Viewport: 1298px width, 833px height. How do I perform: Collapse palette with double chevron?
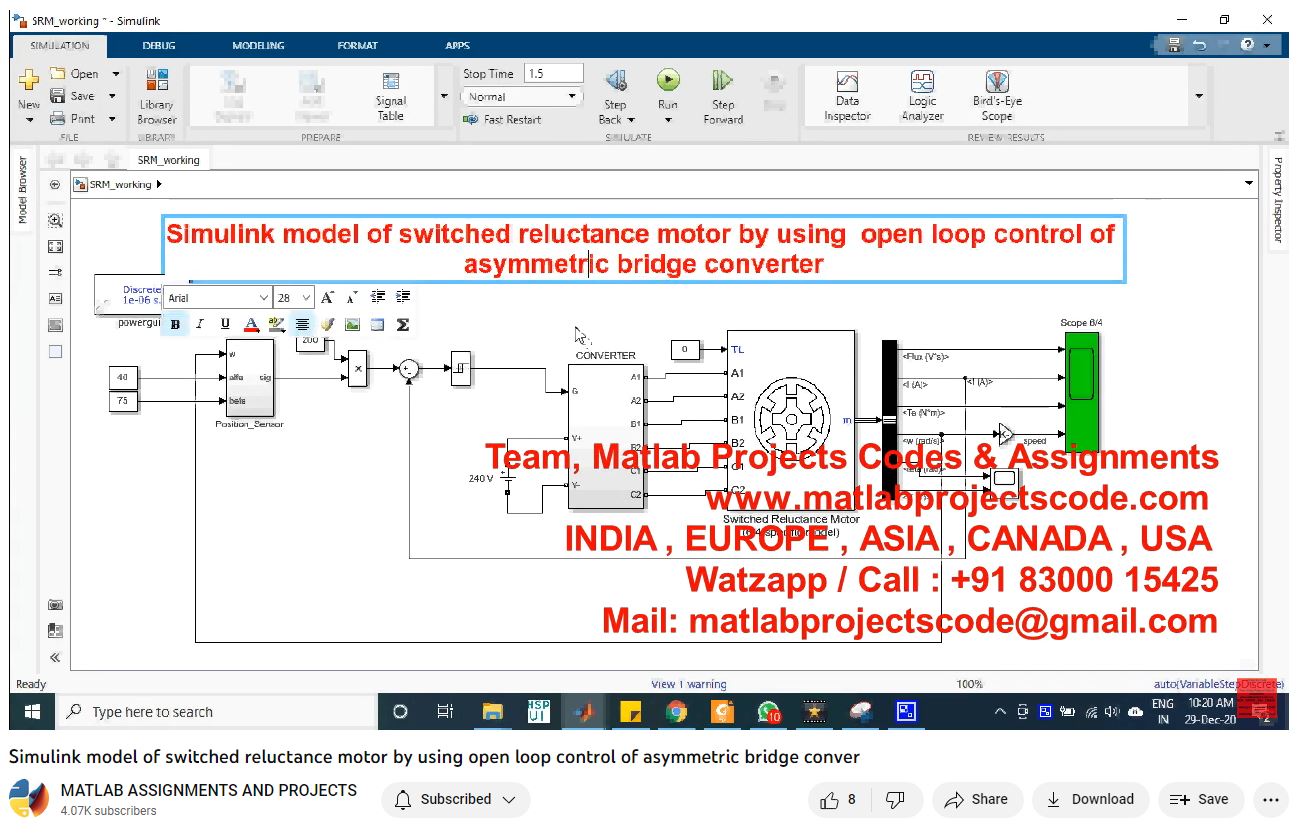pyautogui.click(x=55, y=657)
